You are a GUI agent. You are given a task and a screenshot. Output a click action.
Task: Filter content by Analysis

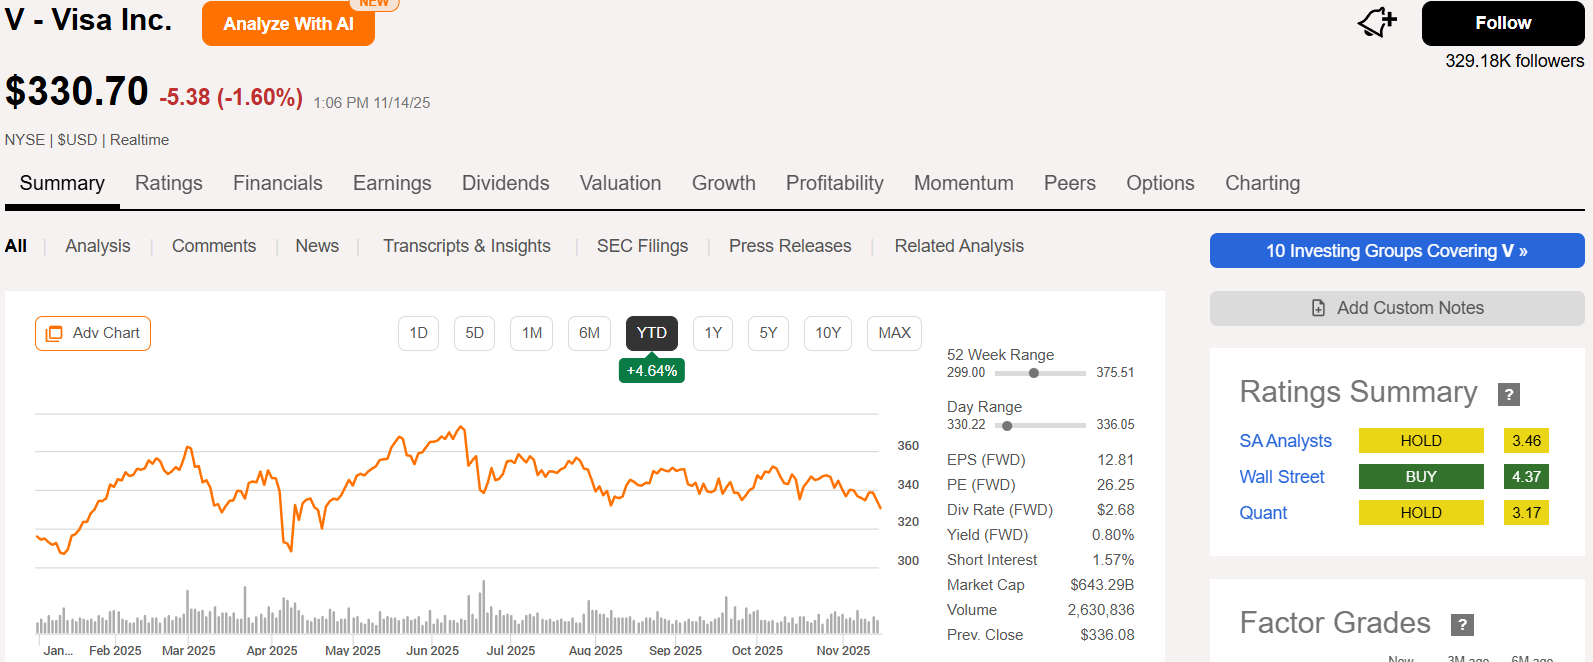tap(98, 246)
